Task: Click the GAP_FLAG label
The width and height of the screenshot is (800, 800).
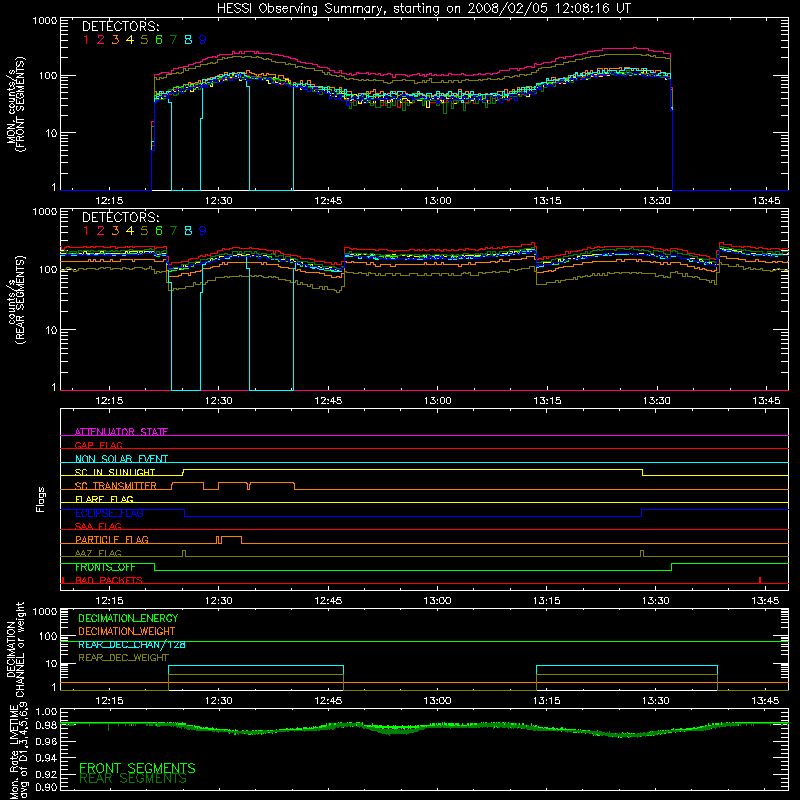Action: click(x=99, y=445)
